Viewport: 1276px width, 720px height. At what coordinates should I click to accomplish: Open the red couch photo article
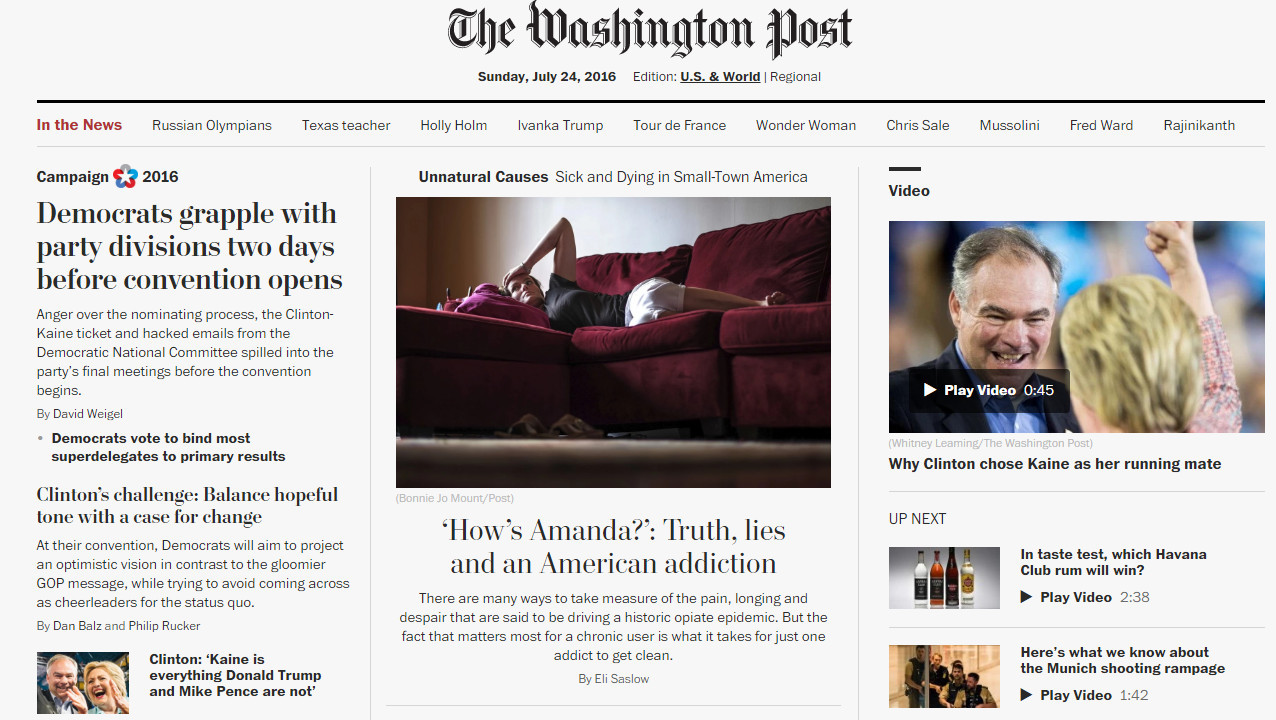[613, 342]
